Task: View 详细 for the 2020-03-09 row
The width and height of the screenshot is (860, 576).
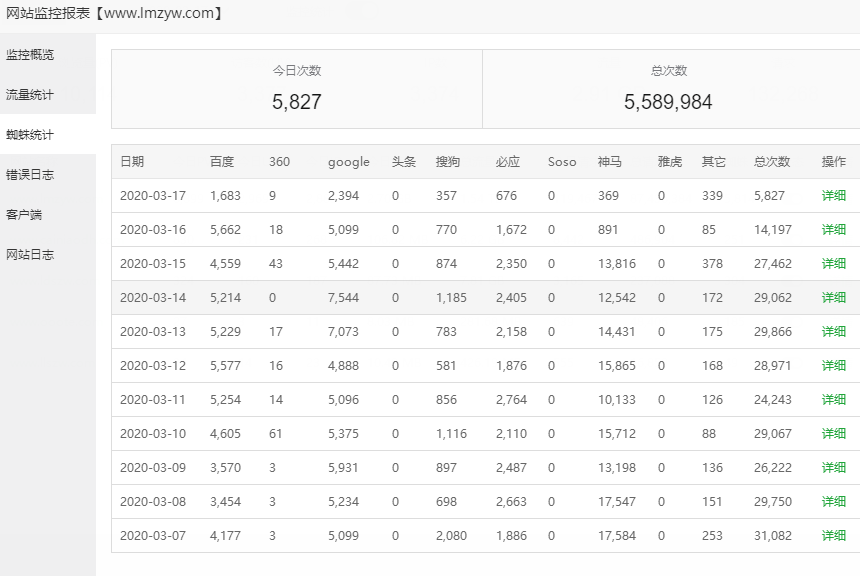Action: coord(833,468)
